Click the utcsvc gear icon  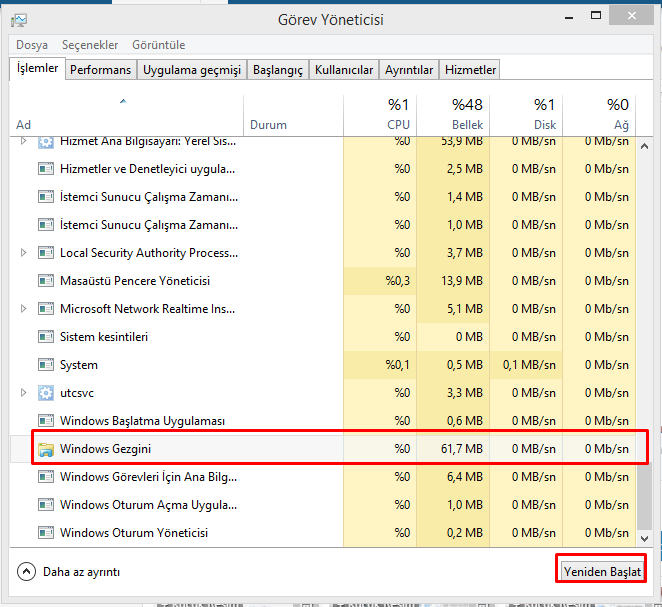coord(46,393)
